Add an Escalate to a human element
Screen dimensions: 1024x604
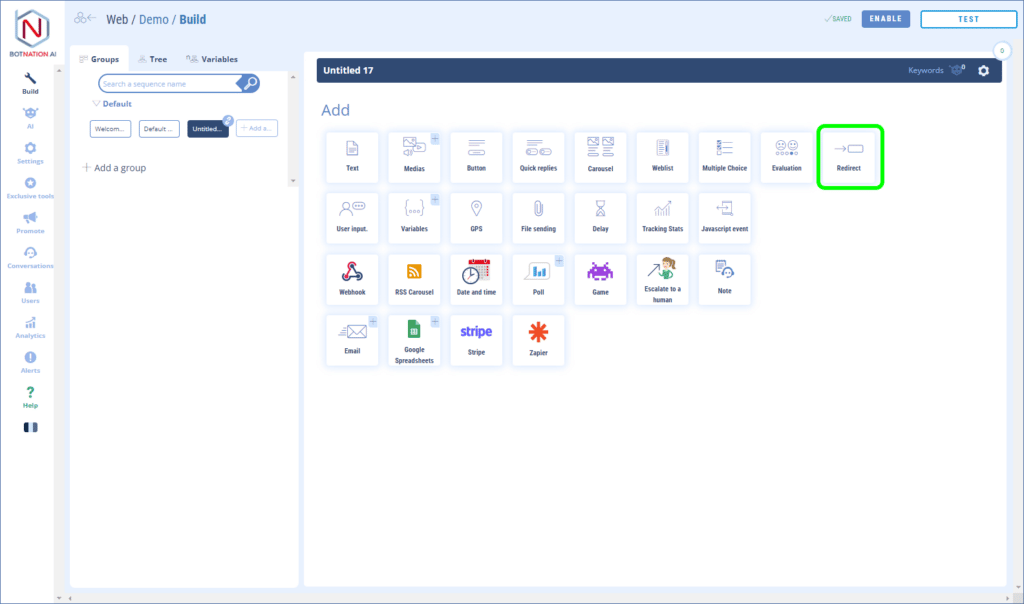click(x=662, y=279)
